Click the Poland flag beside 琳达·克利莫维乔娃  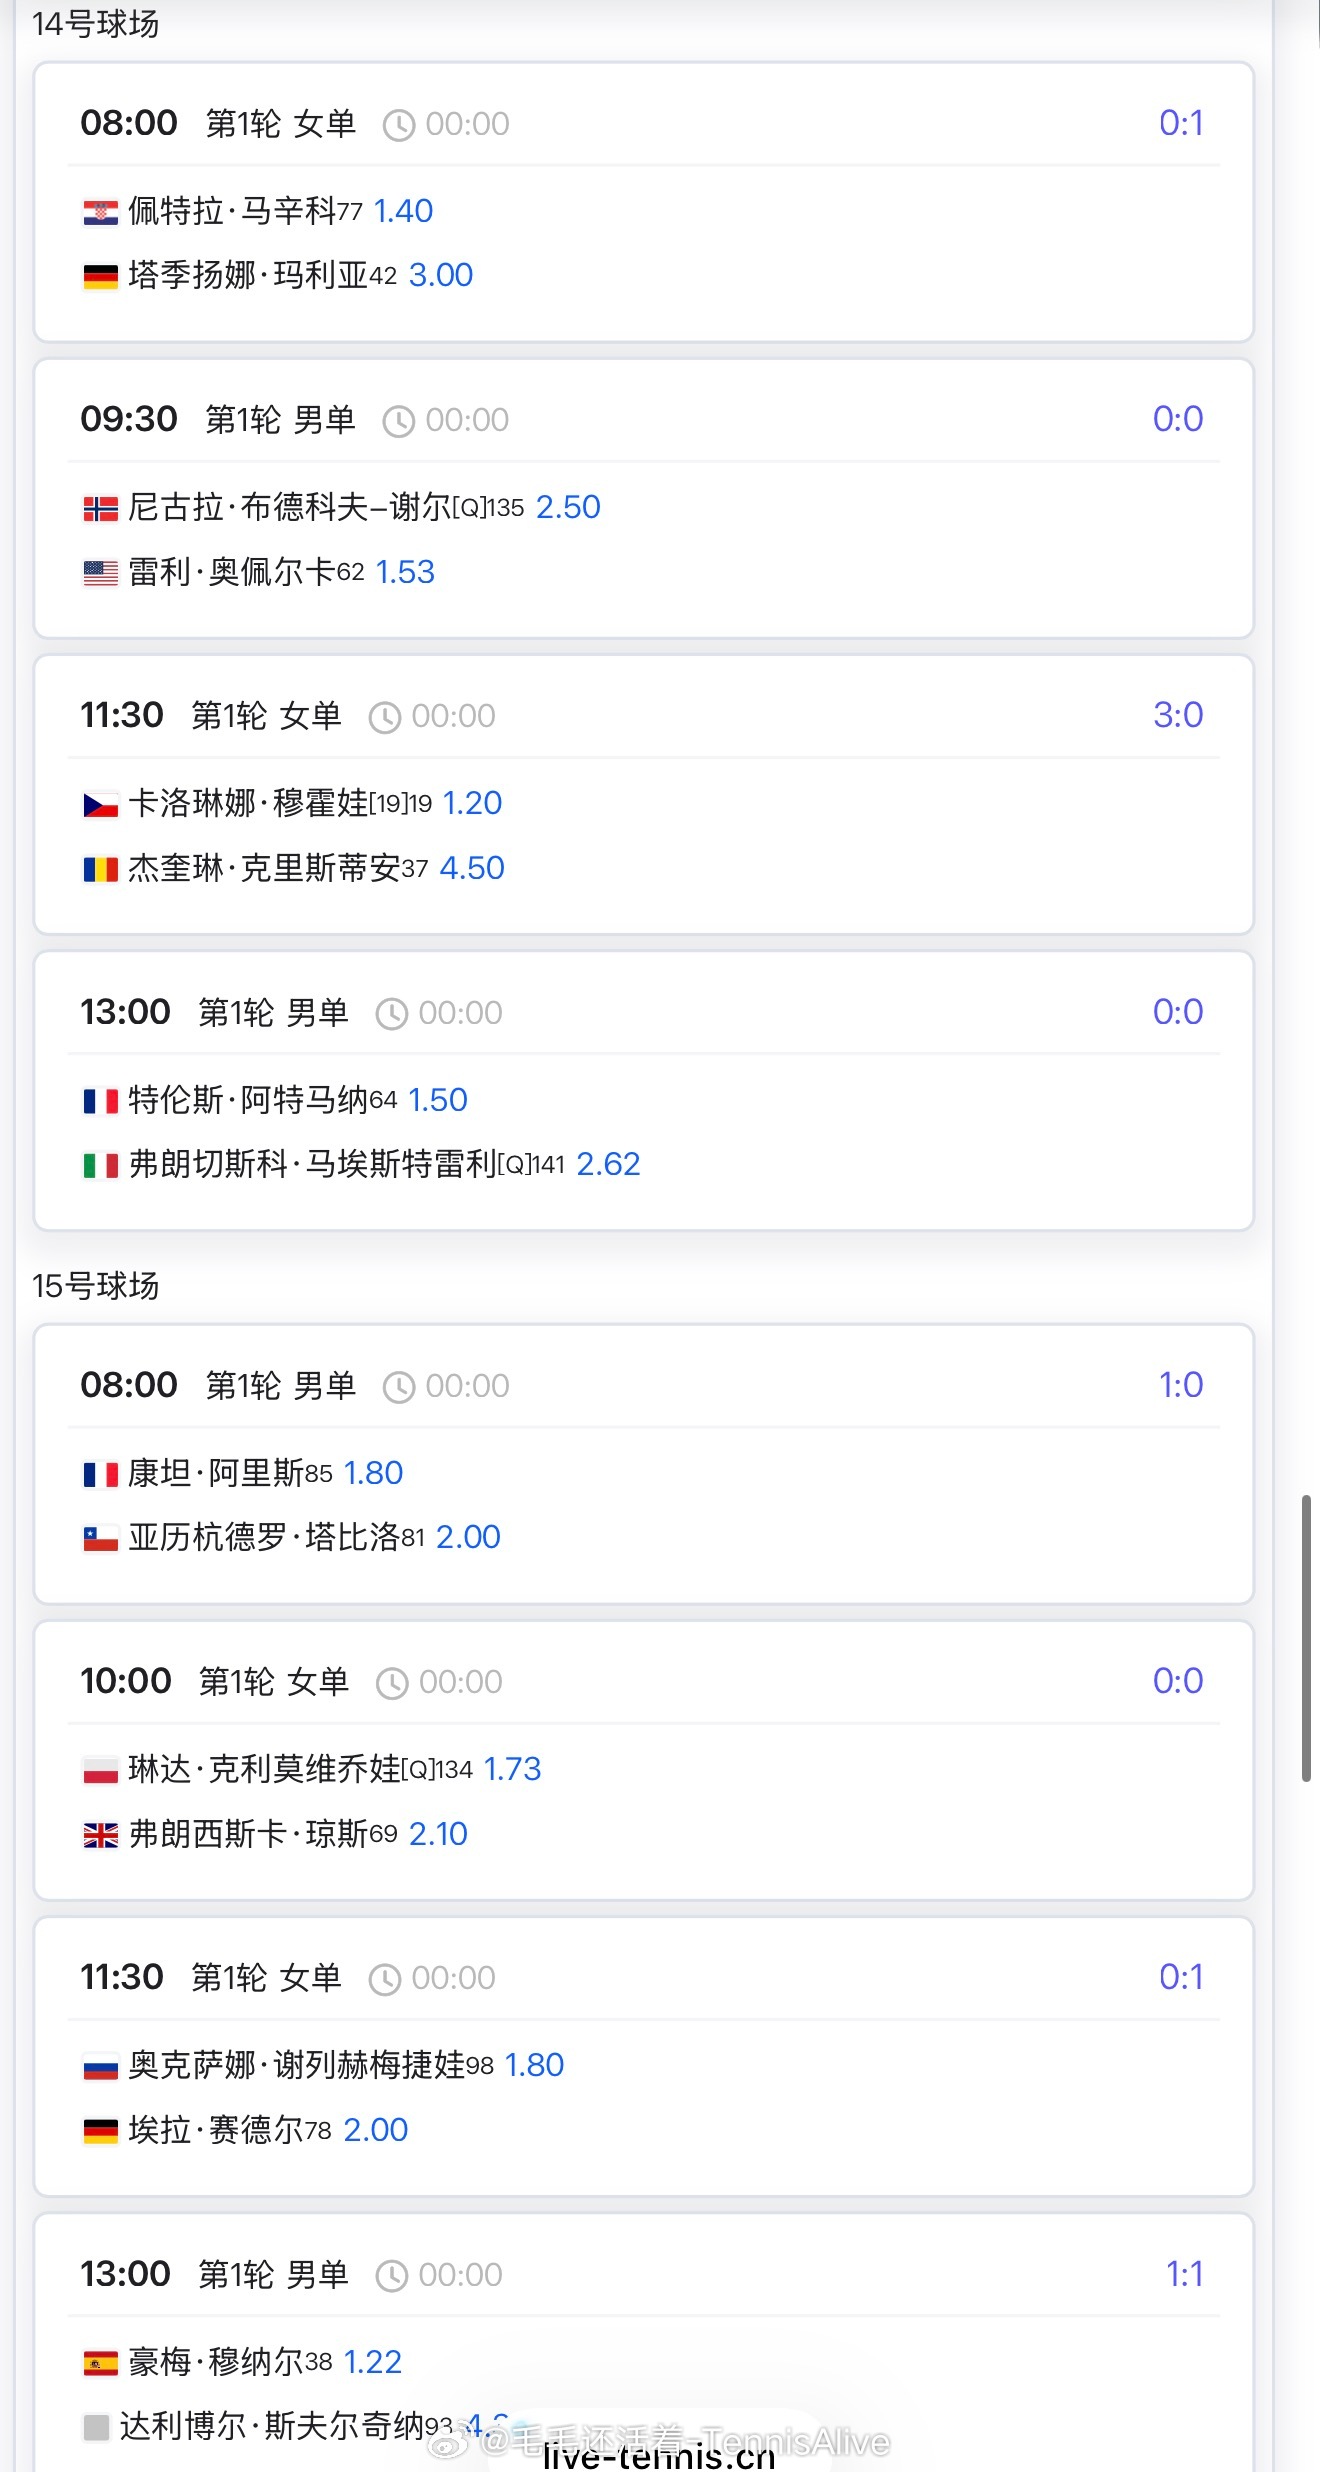pos(100,1770)
